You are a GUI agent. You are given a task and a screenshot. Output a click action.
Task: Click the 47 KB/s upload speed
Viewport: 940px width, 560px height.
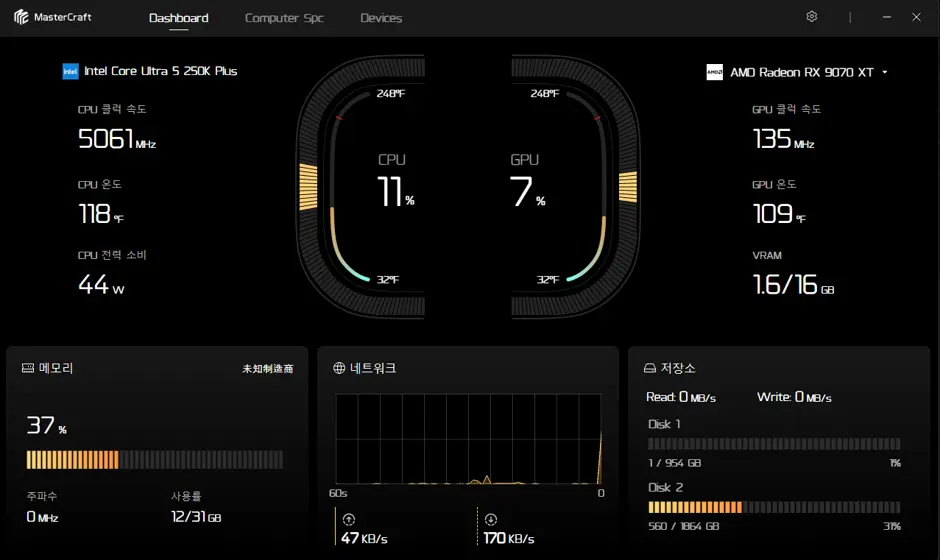pyautogui.click(x=364, y=538)
